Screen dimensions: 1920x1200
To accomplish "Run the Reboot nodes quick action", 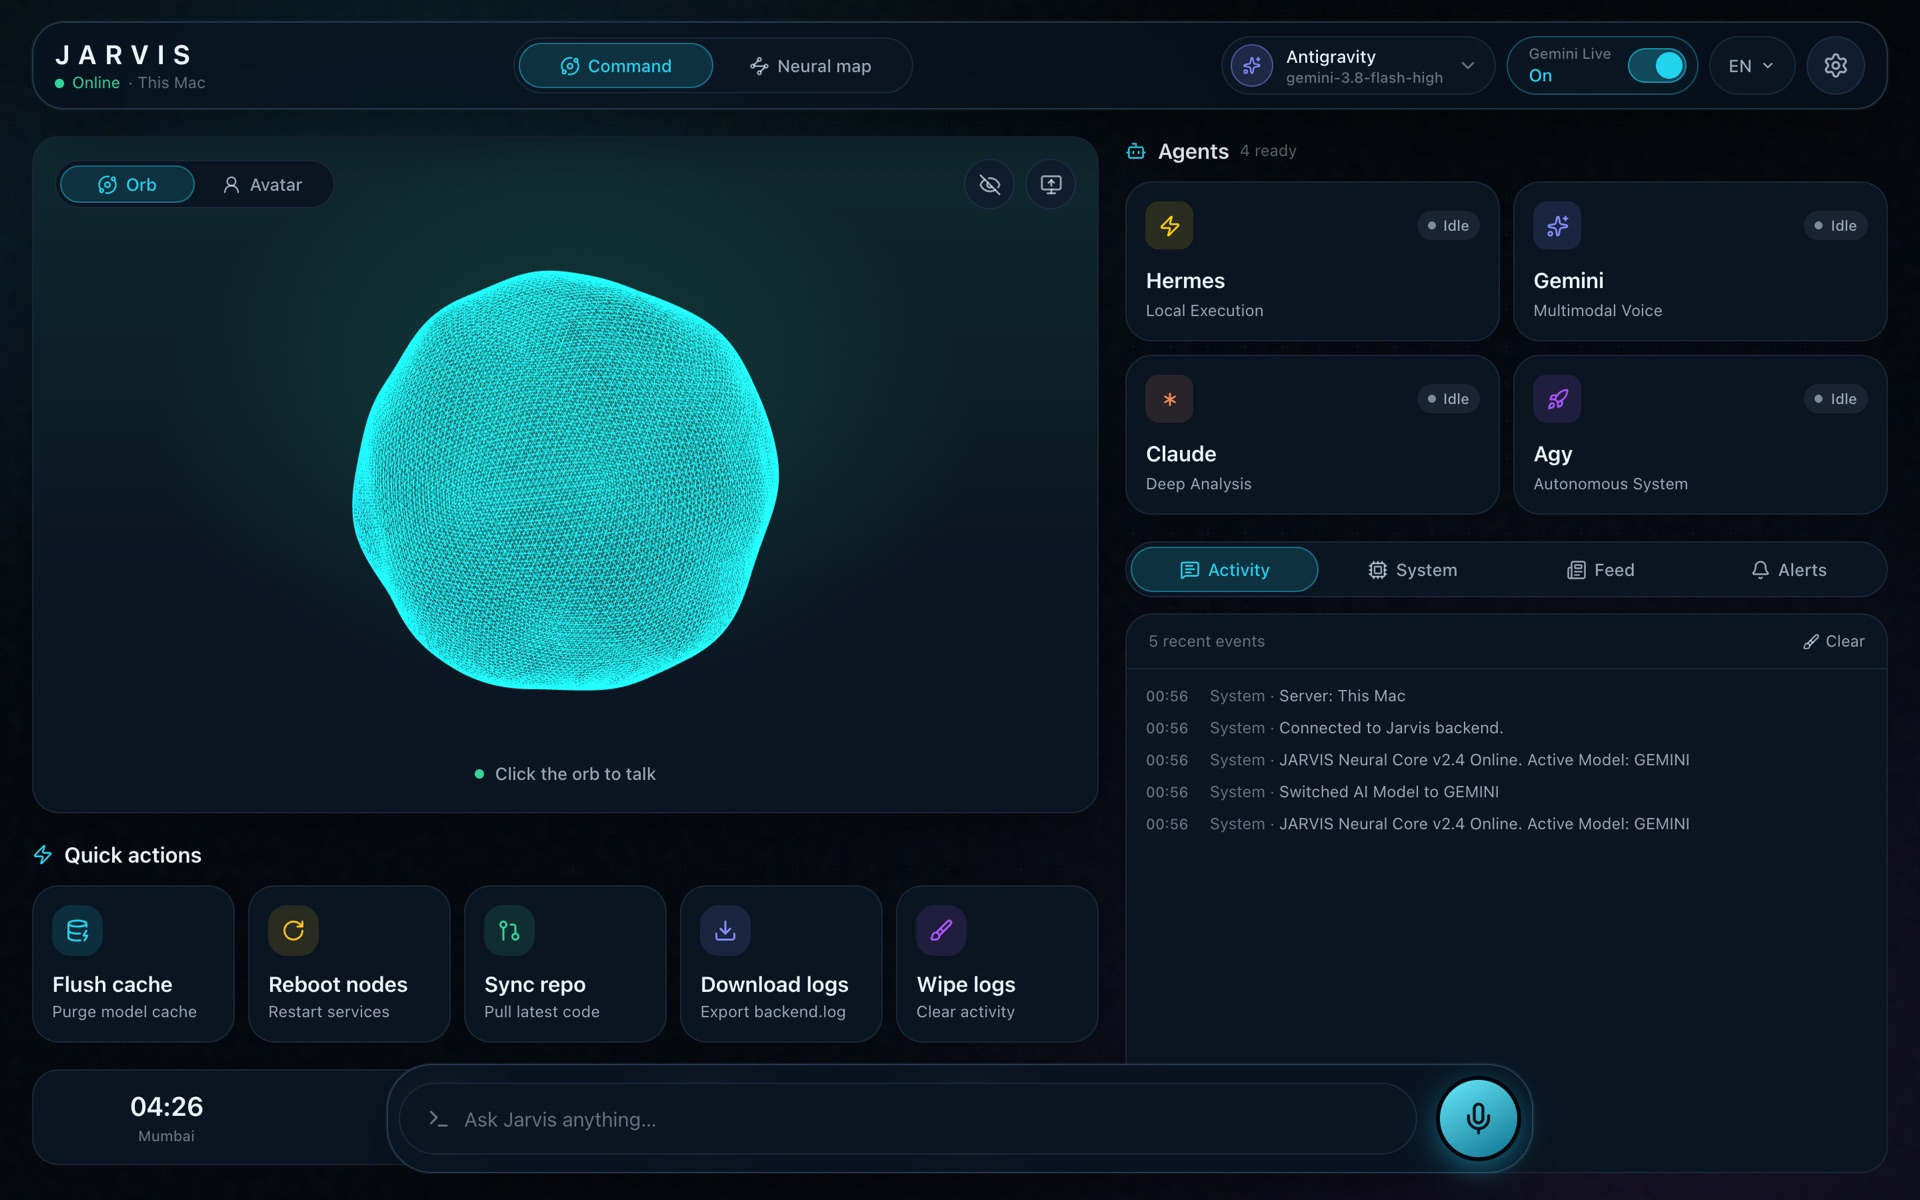I will [x=349, y=964].
